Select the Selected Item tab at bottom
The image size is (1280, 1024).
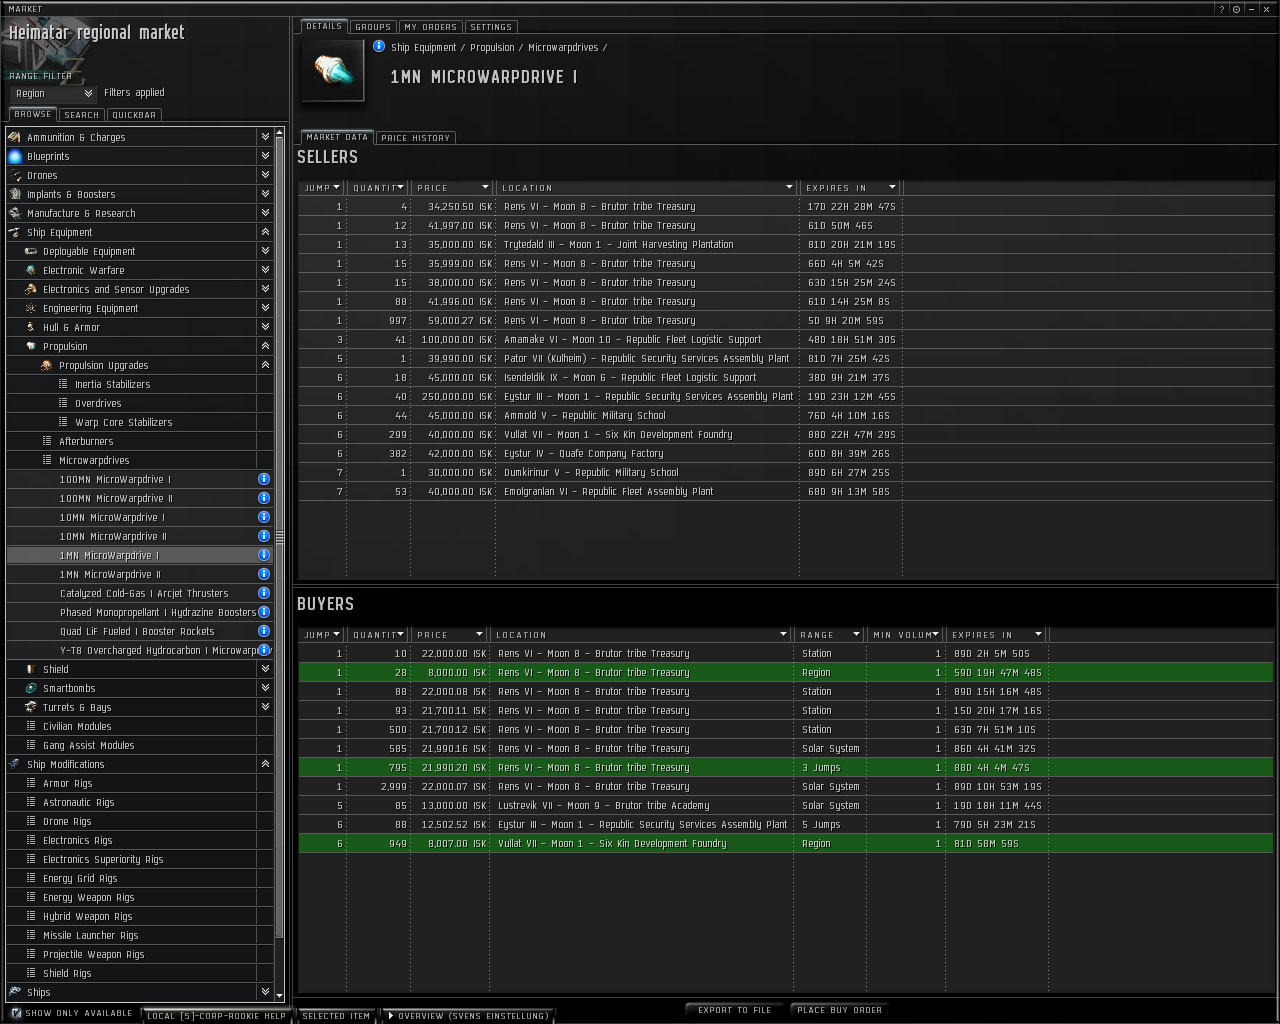point(336,1016)
